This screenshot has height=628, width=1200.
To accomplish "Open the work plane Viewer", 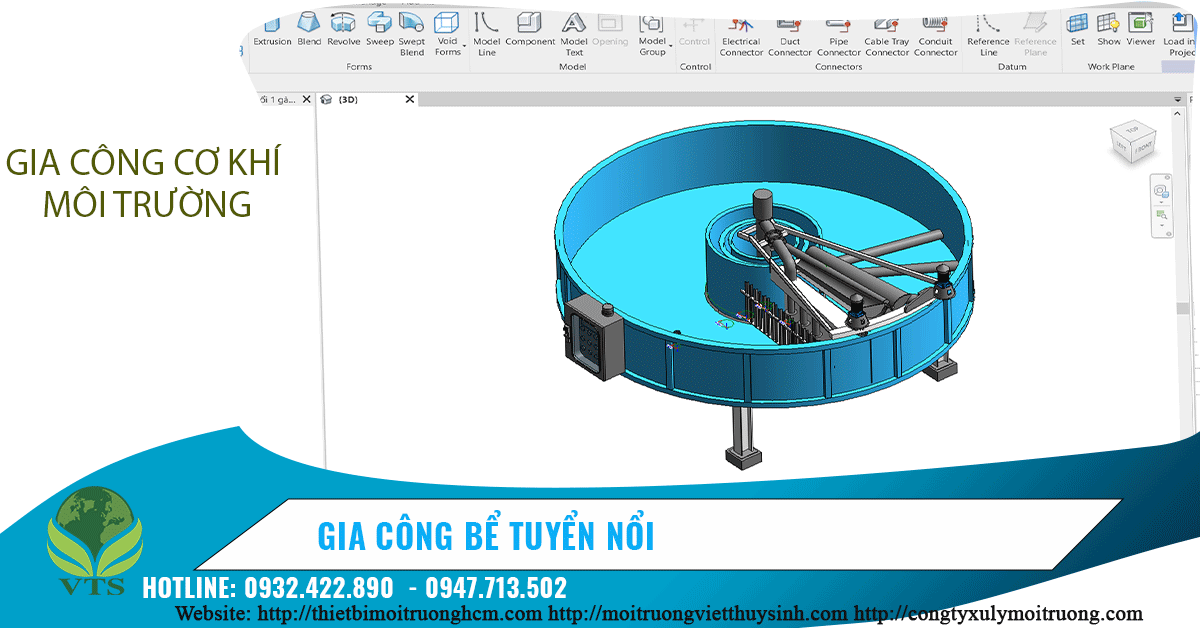I will click(x=1141, y=30).
